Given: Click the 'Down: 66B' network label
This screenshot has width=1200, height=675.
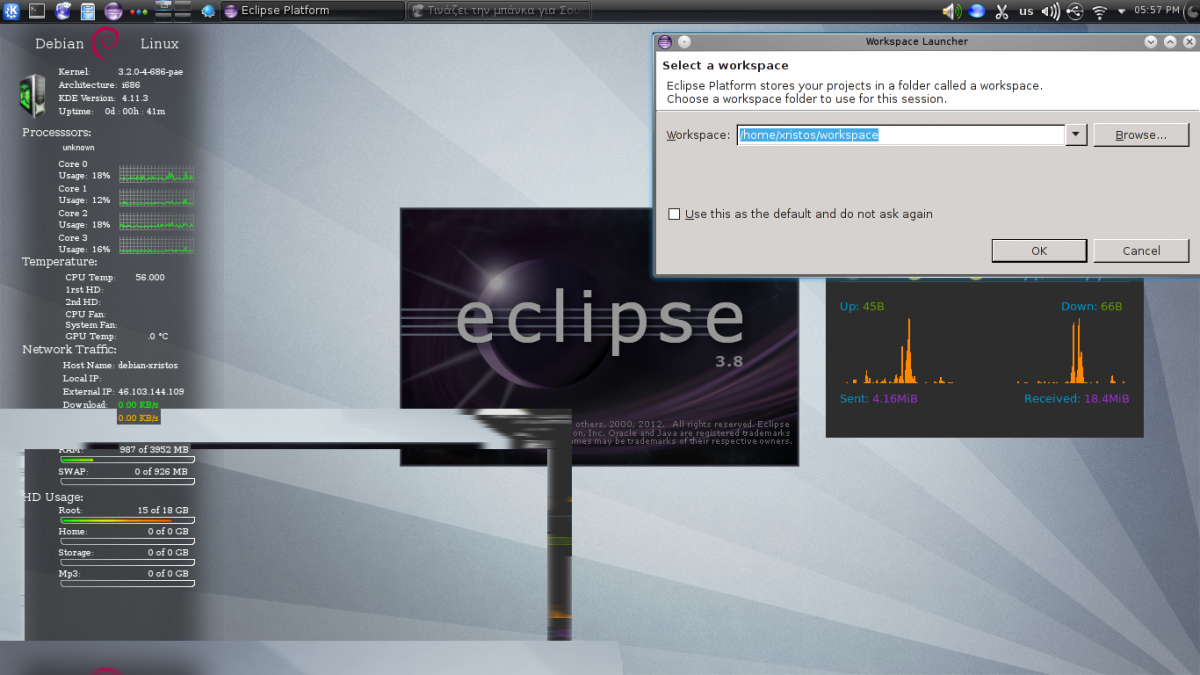Looking at the screenshot, I should [1092, 306].
